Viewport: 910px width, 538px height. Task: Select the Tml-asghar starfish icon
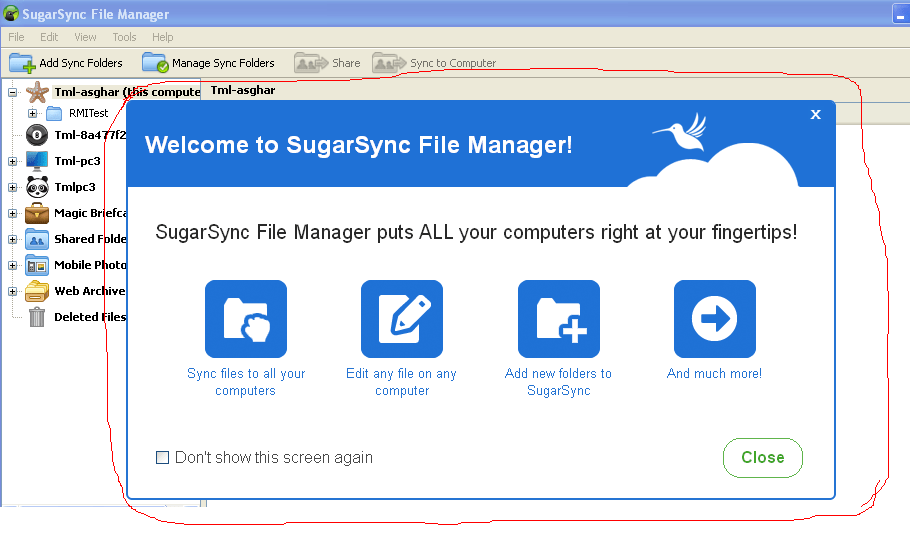(37, 92)
